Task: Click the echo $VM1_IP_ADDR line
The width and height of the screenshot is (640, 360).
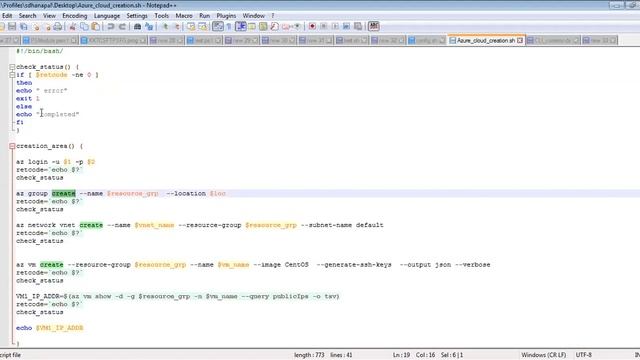Action: click(50, 328)
